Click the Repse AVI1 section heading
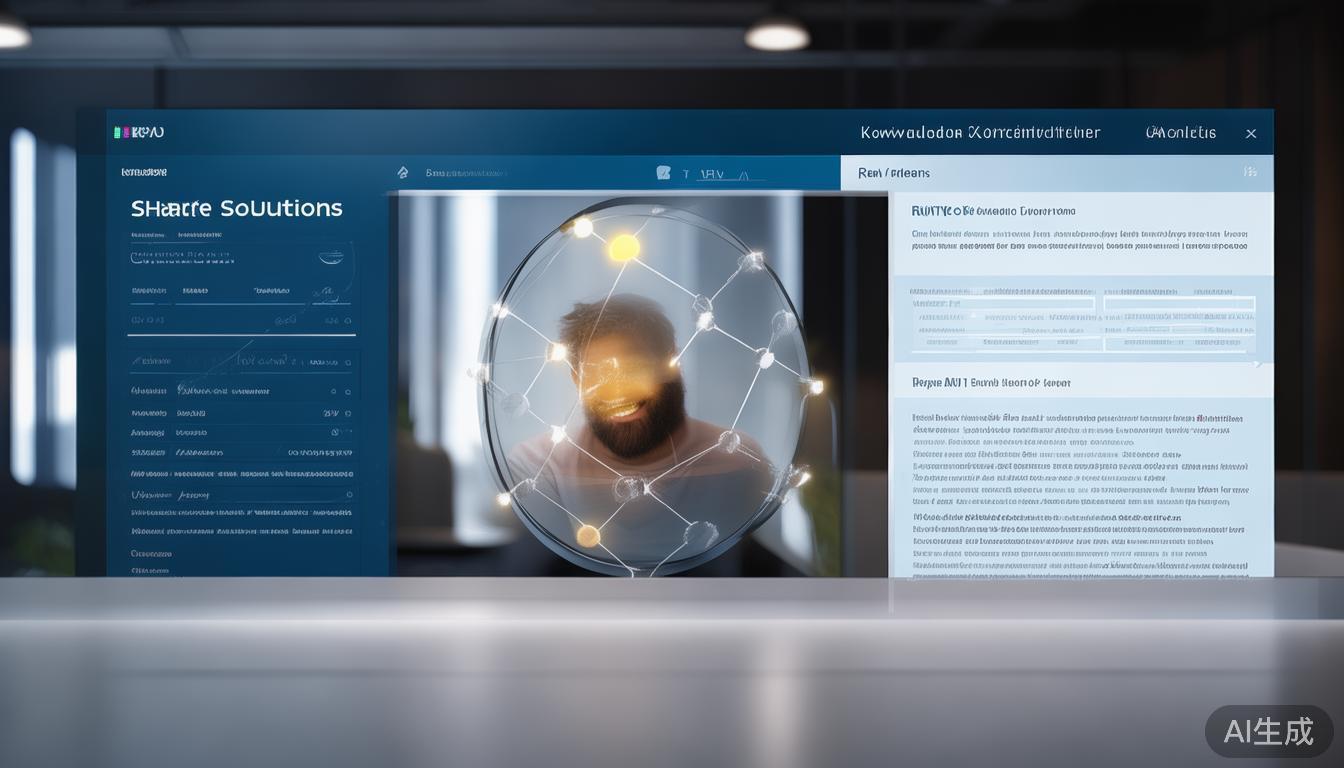Screen dimensions: 1344x768 pos(990,382)
